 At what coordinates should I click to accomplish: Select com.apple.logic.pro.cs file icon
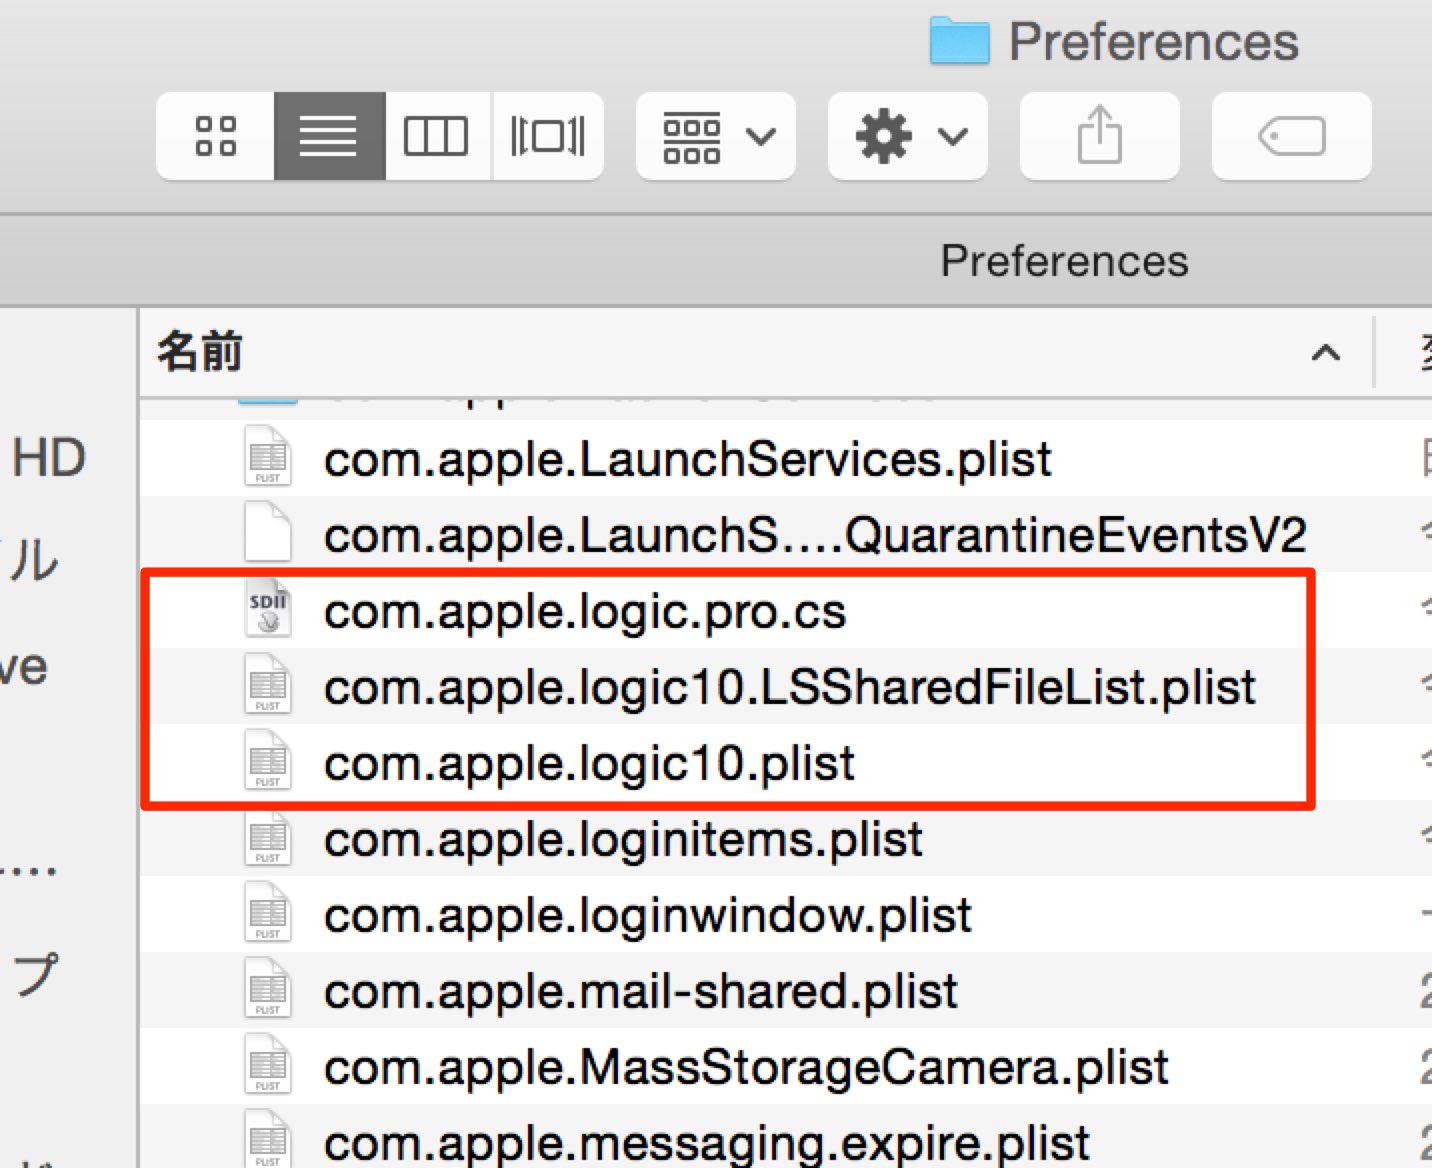tap(268, 610)
